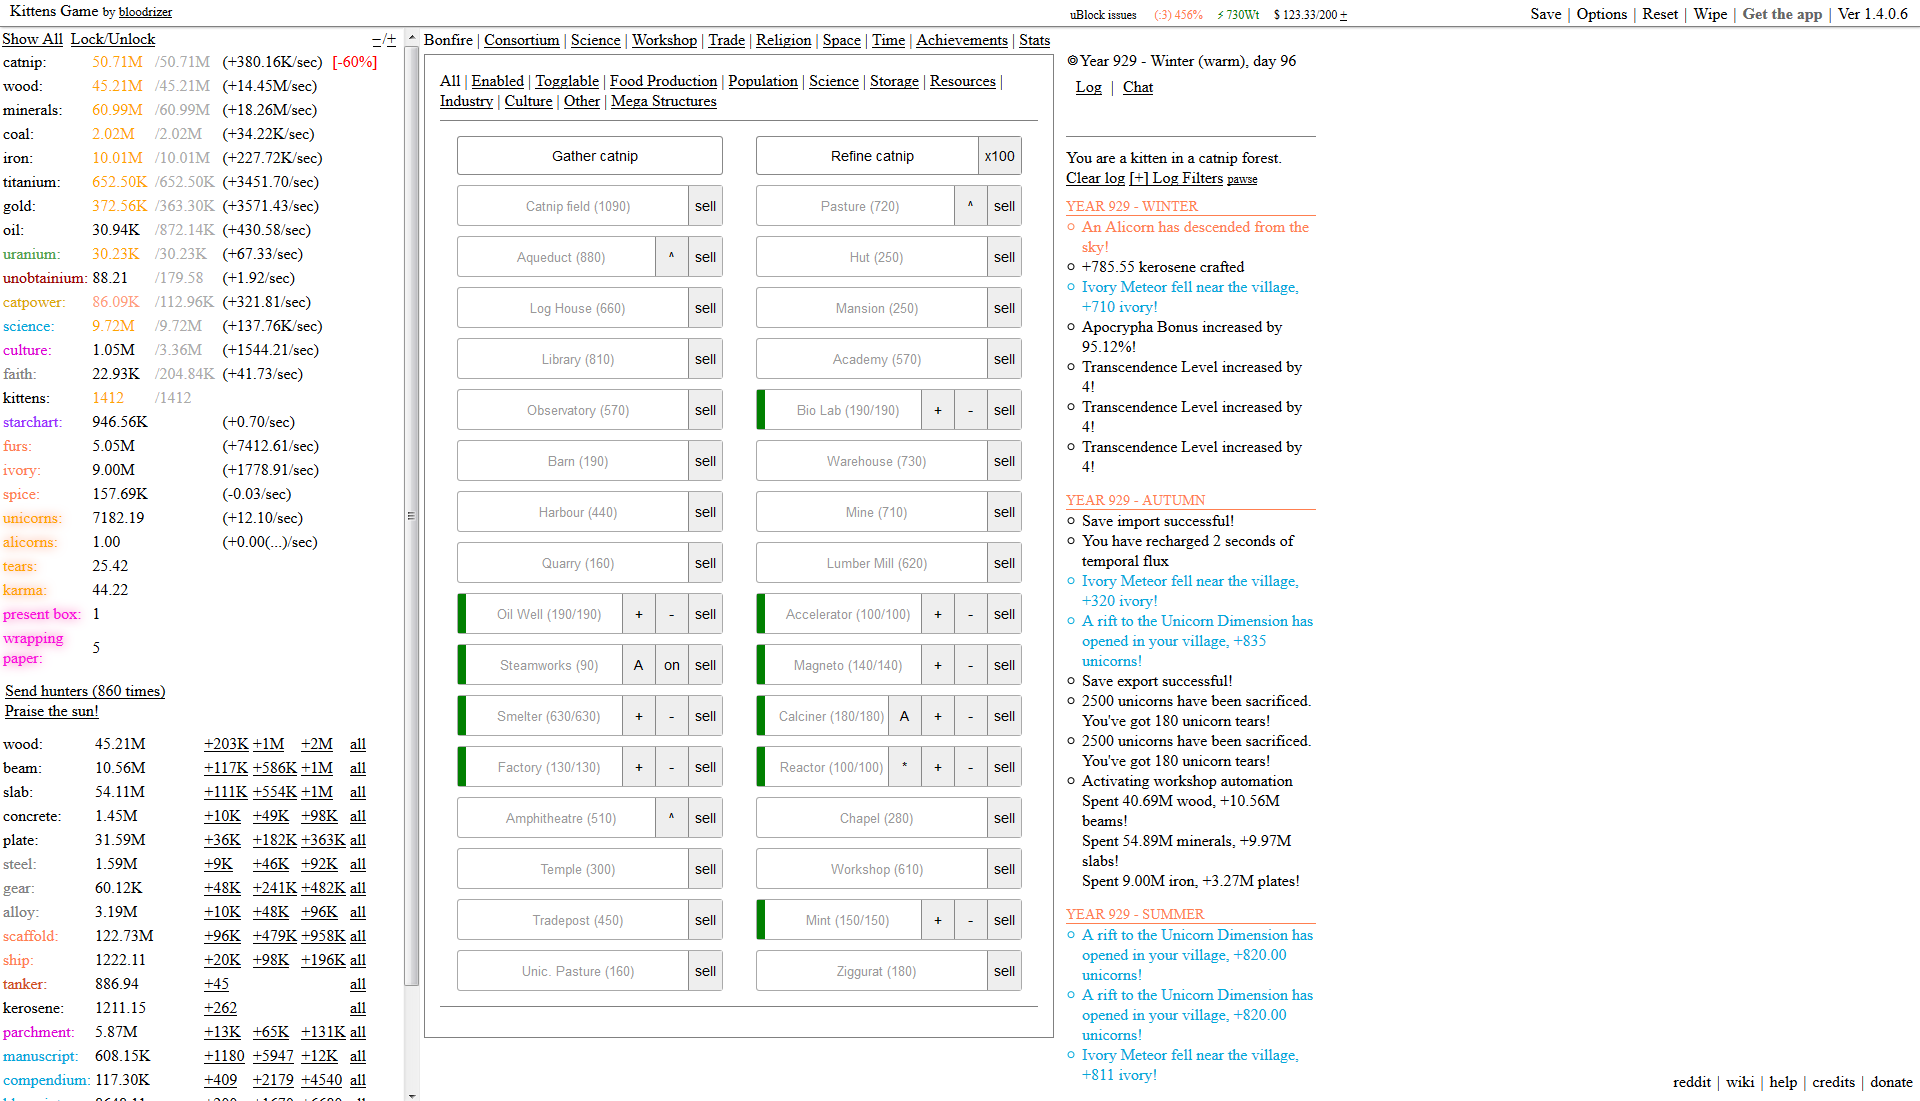The width and height of the screenshot is (1920, 1101).
Task: Toggle Calciner automation A button
Action: (904, 716)
